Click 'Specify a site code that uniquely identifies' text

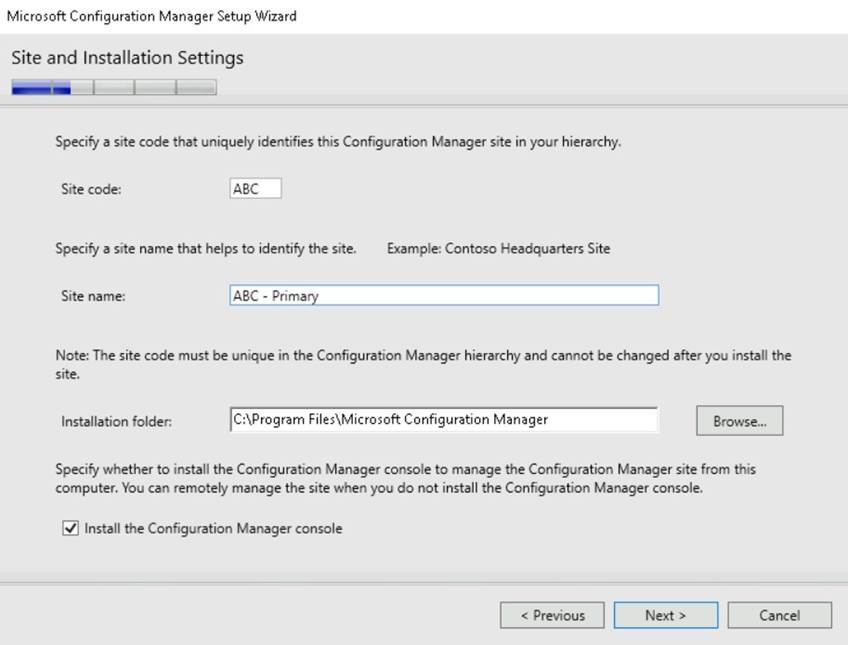pyautogui.click(x=338, y=142)
